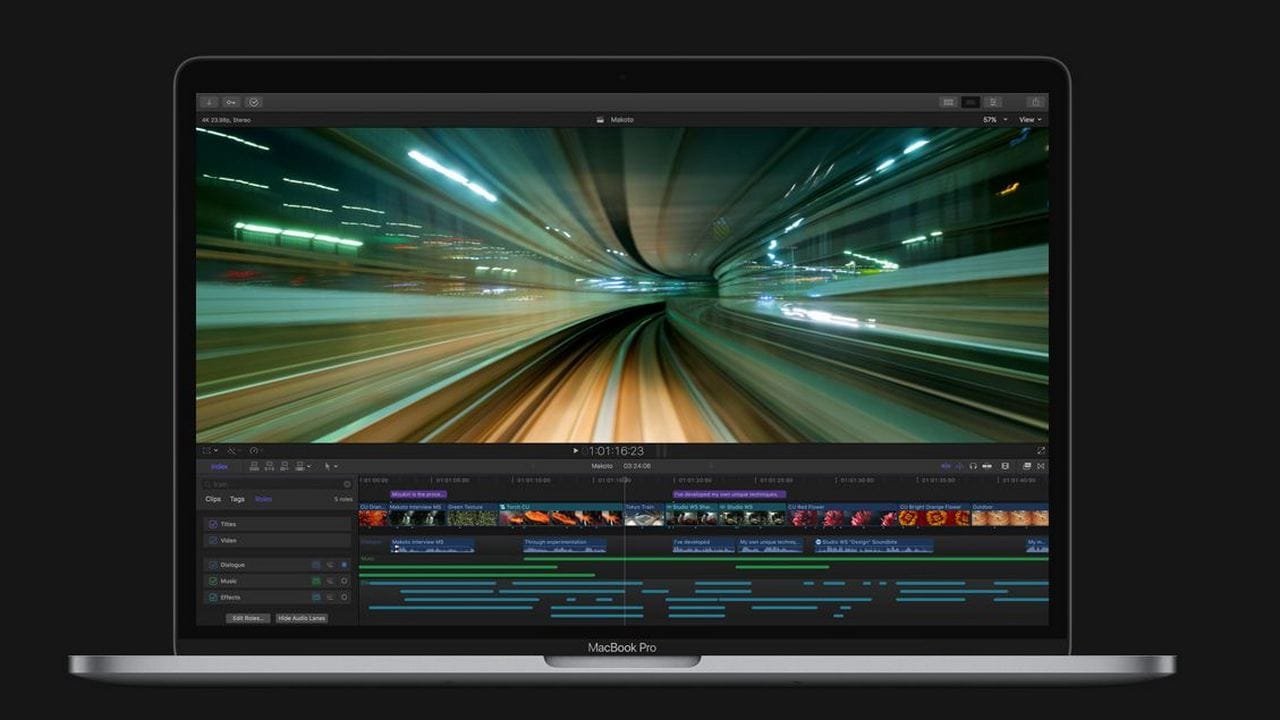Toggle the Timeline panel layout icon

[x=971, y=102]
